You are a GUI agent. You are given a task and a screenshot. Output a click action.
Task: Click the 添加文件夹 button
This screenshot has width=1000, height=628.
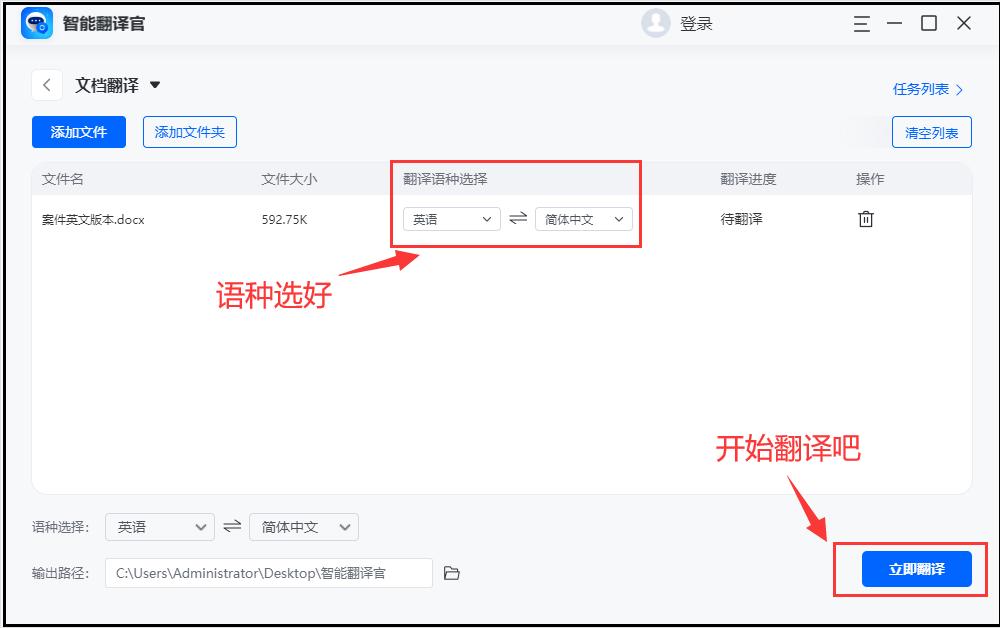pos(189,131)
